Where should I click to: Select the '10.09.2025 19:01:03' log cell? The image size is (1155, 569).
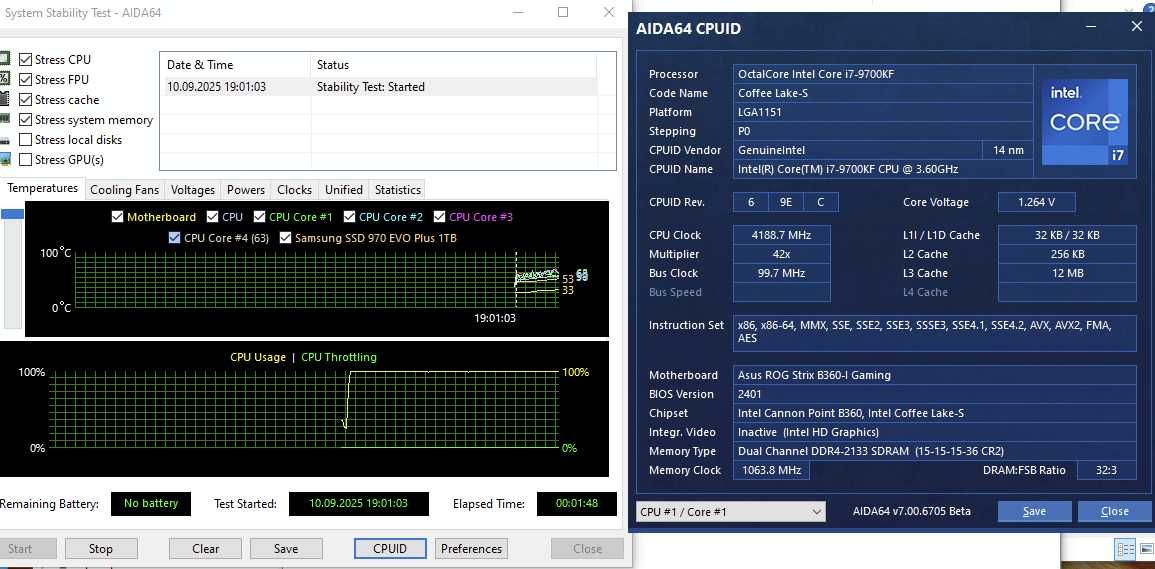pos(217,87)
